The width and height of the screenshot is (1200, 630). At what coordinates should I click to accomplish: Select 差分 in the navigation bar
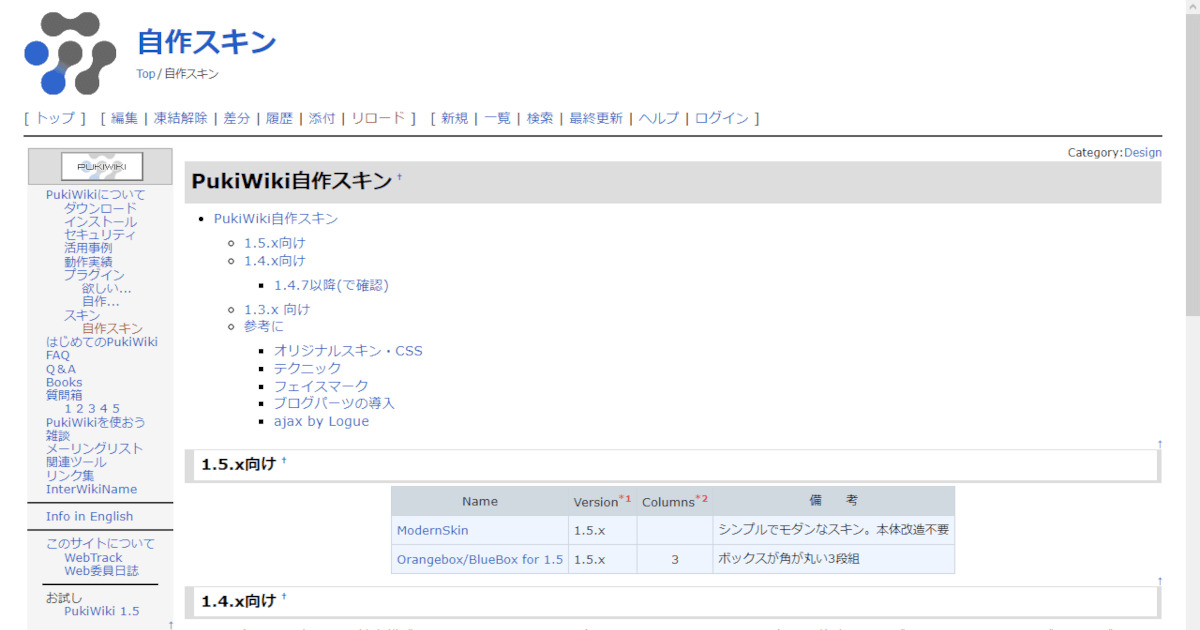click(237, 118)
